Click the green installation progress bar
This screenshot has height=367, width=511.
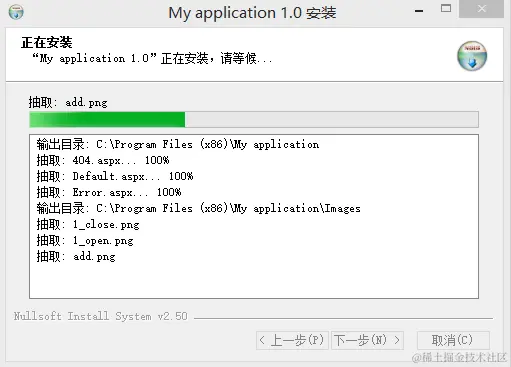pos(254,120)
